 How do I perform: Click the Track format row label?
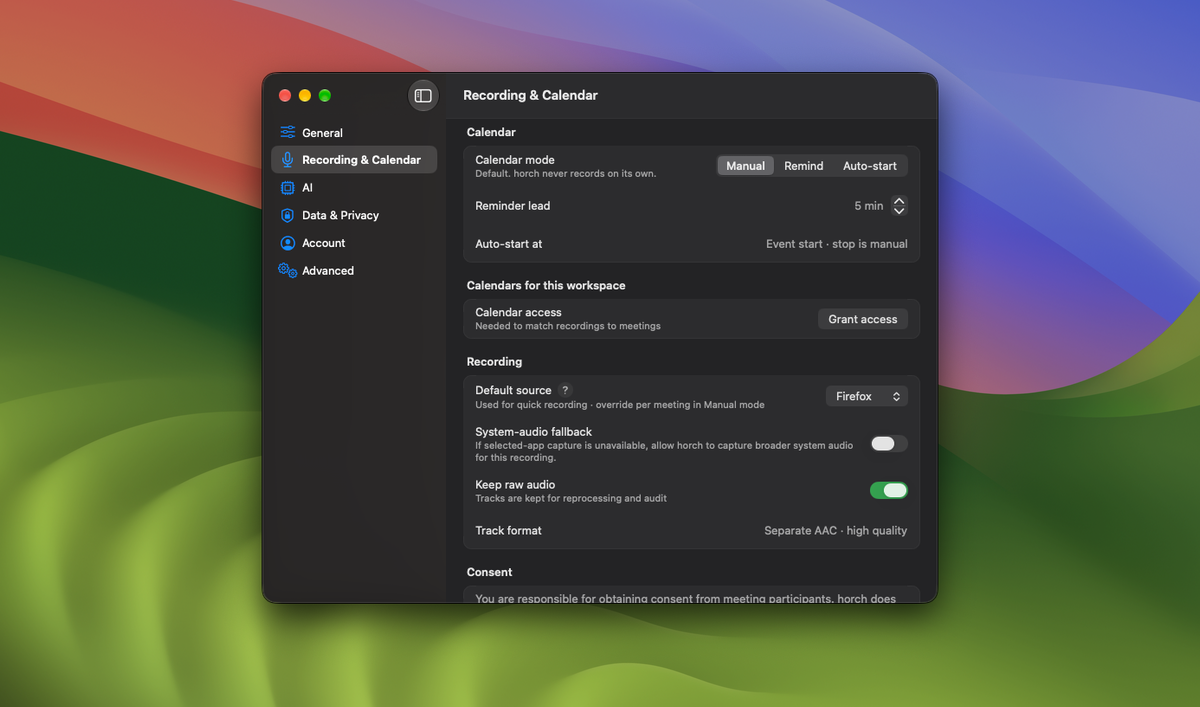[508, 531]
